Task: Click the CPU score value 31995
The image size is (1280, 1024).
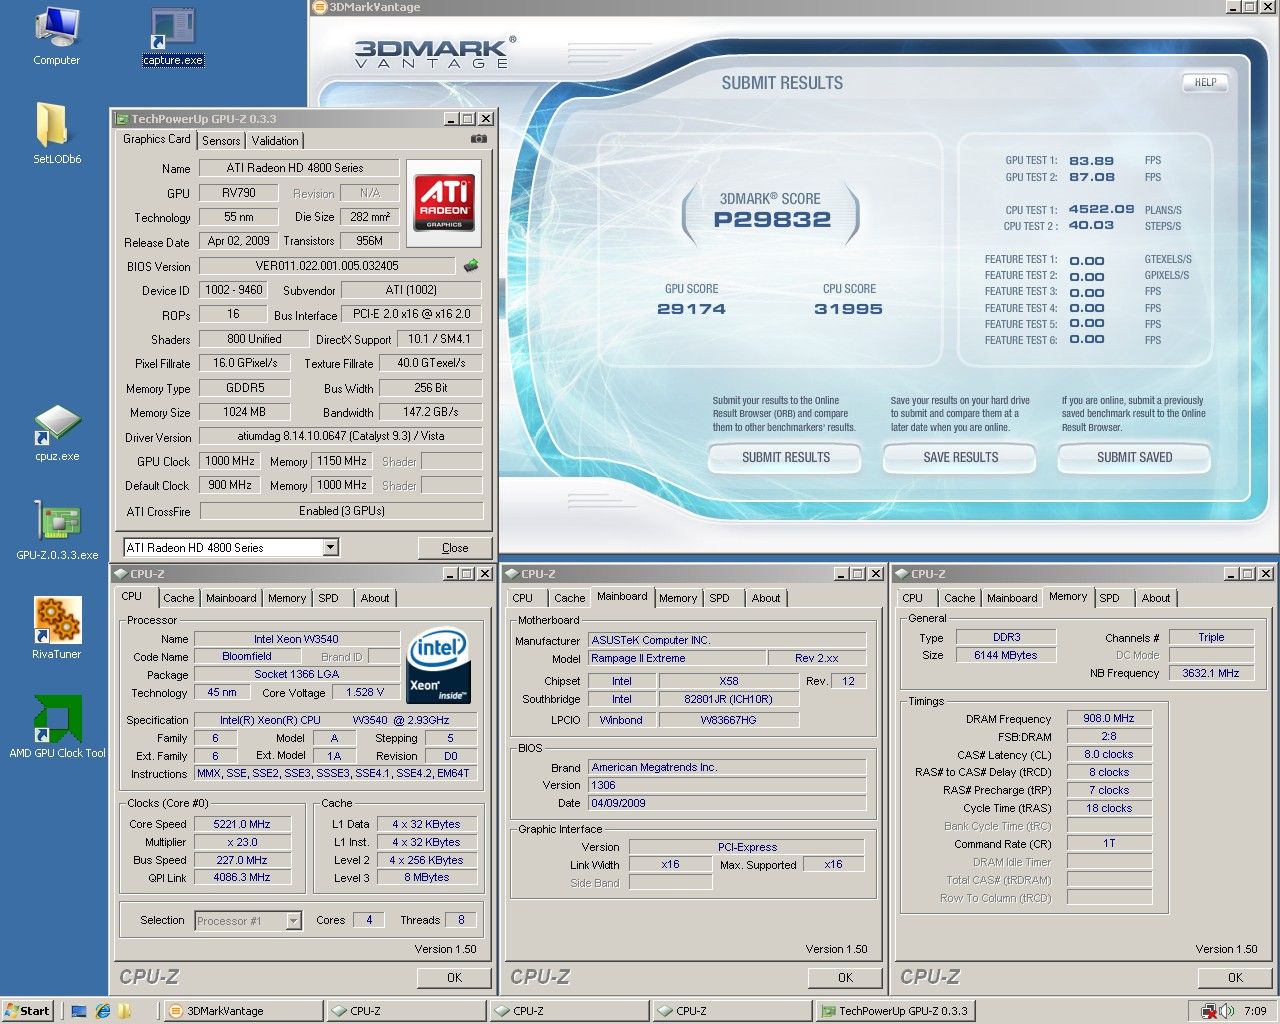Action: 848,309
